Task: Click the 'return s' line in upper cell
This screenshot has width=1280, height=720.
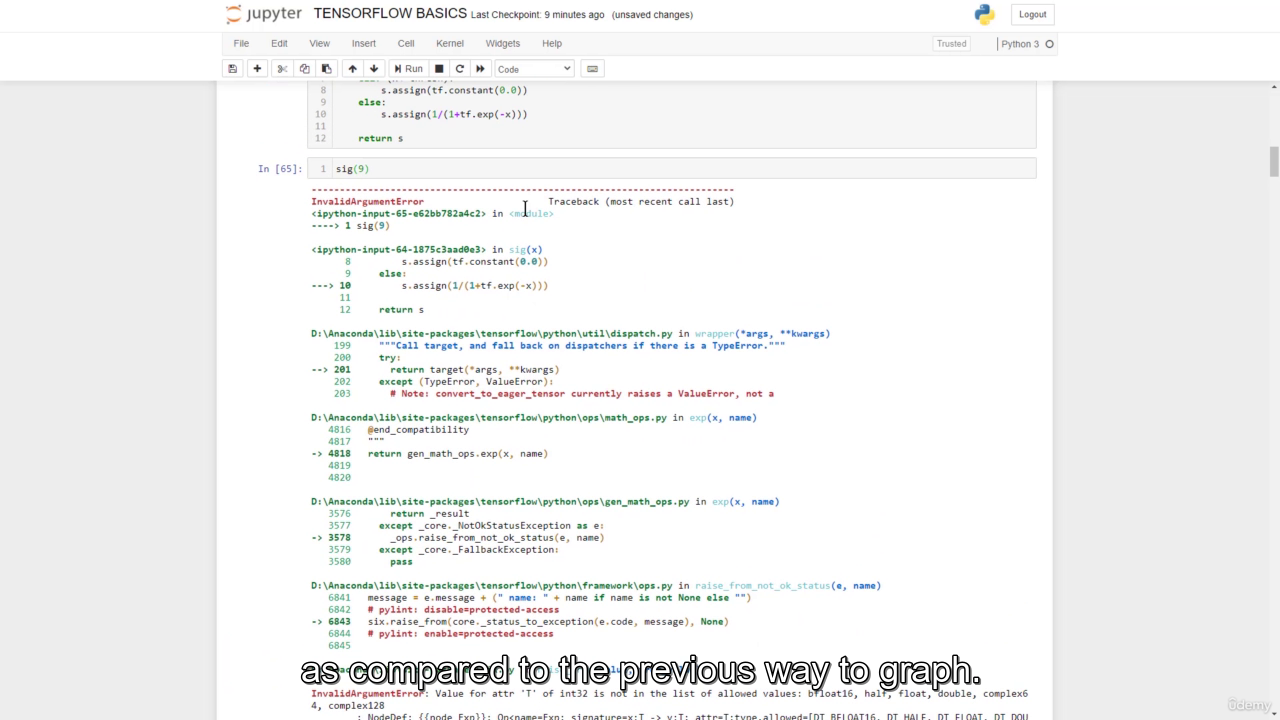Action: (380, 138)
